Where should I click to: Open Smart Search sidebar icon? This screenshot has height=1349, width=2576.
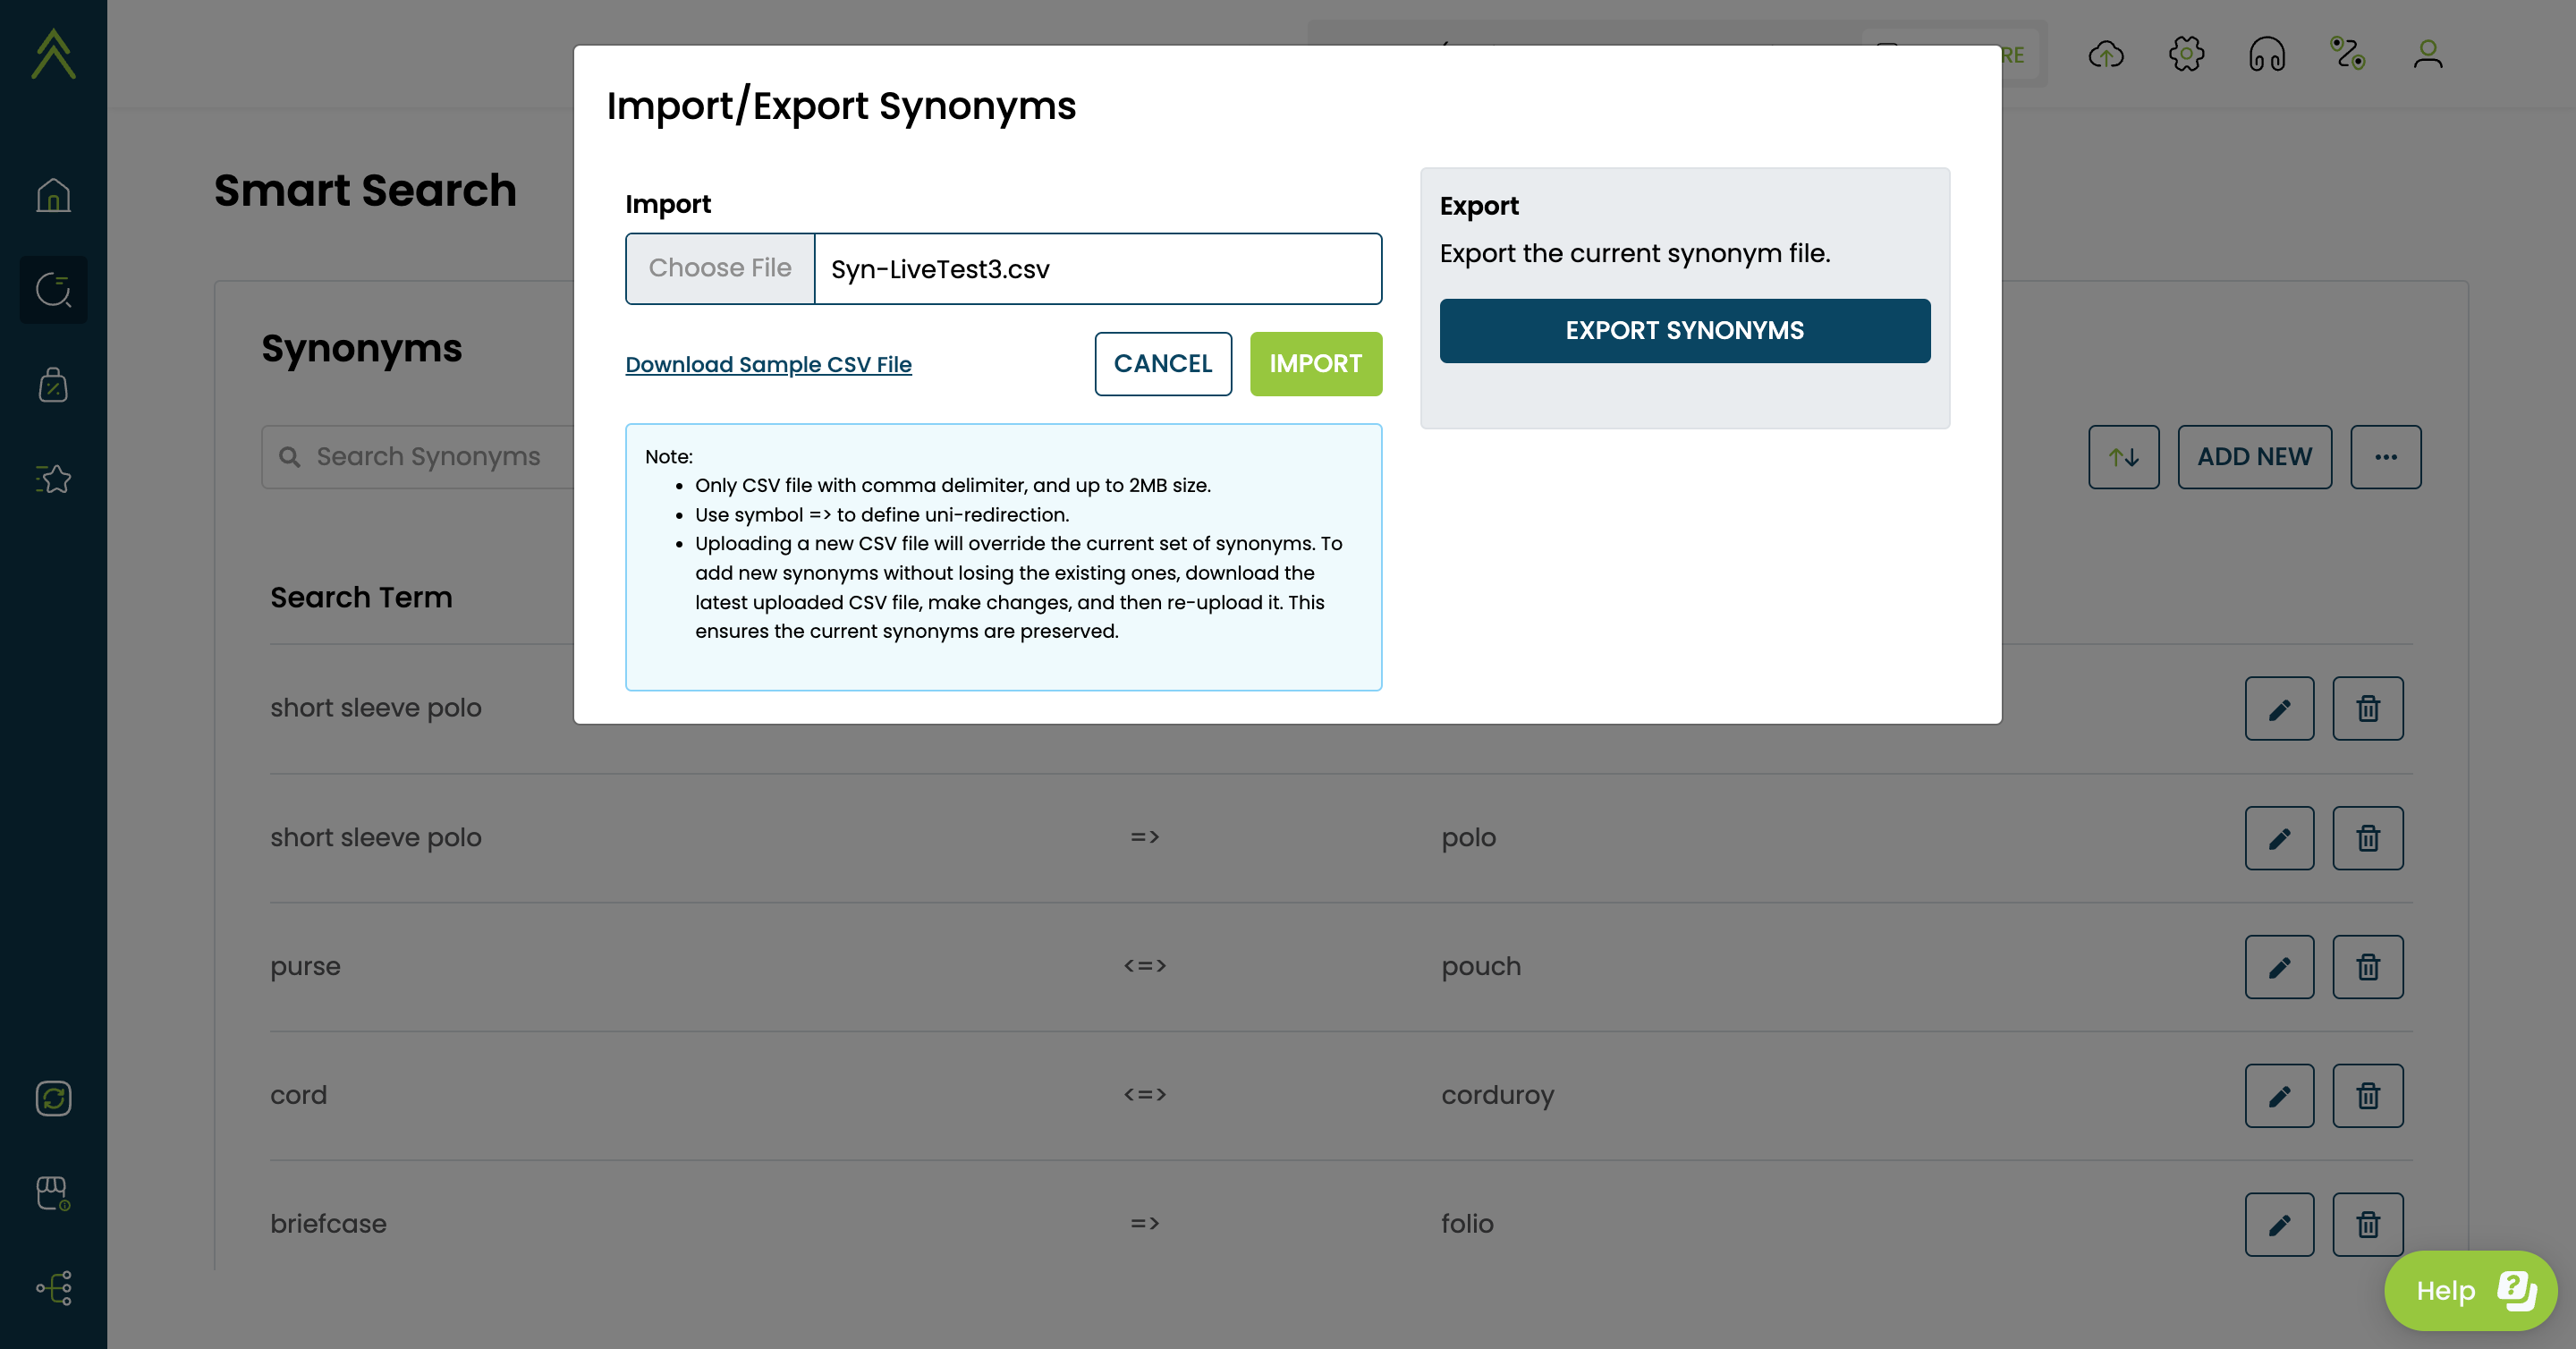(x=53, y=290)
